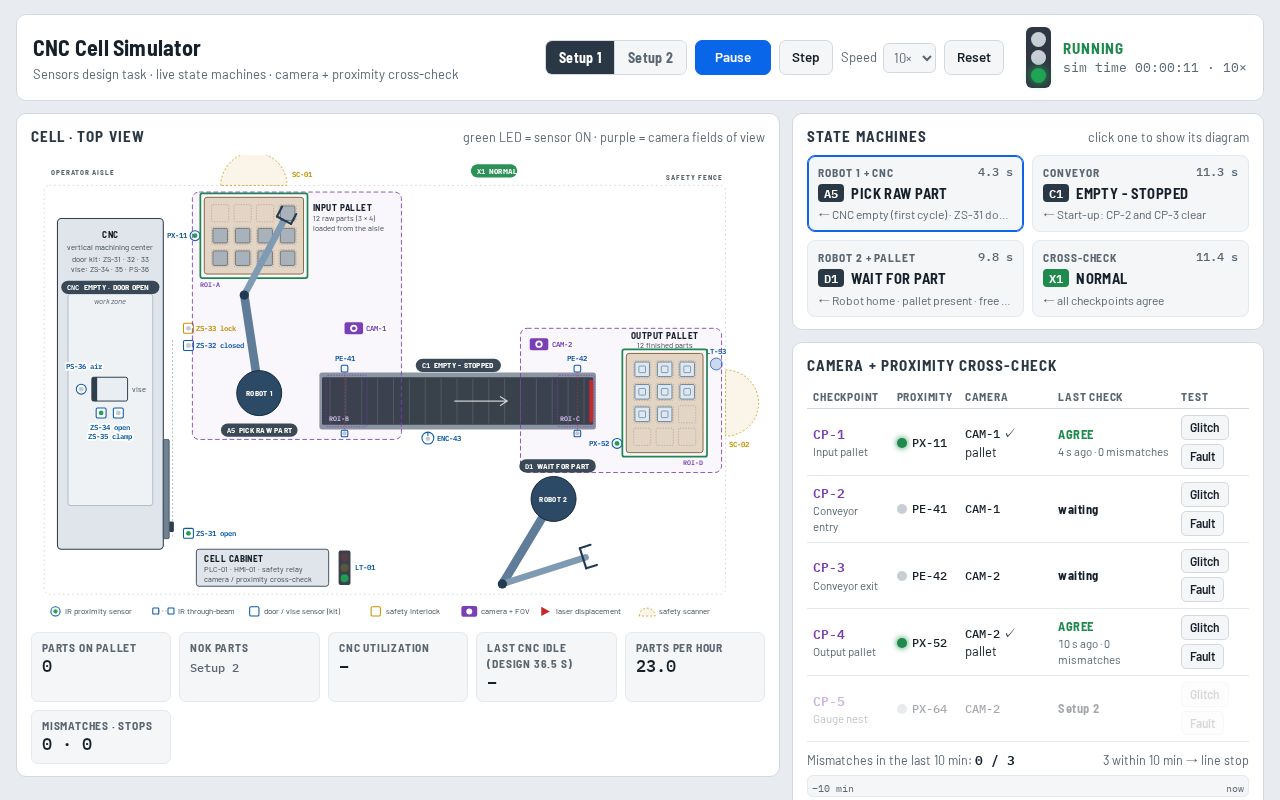The height and width of the screenshot is (800, 1280).
Task: Click the Robot 1 base circle
Action: [259, 393]
